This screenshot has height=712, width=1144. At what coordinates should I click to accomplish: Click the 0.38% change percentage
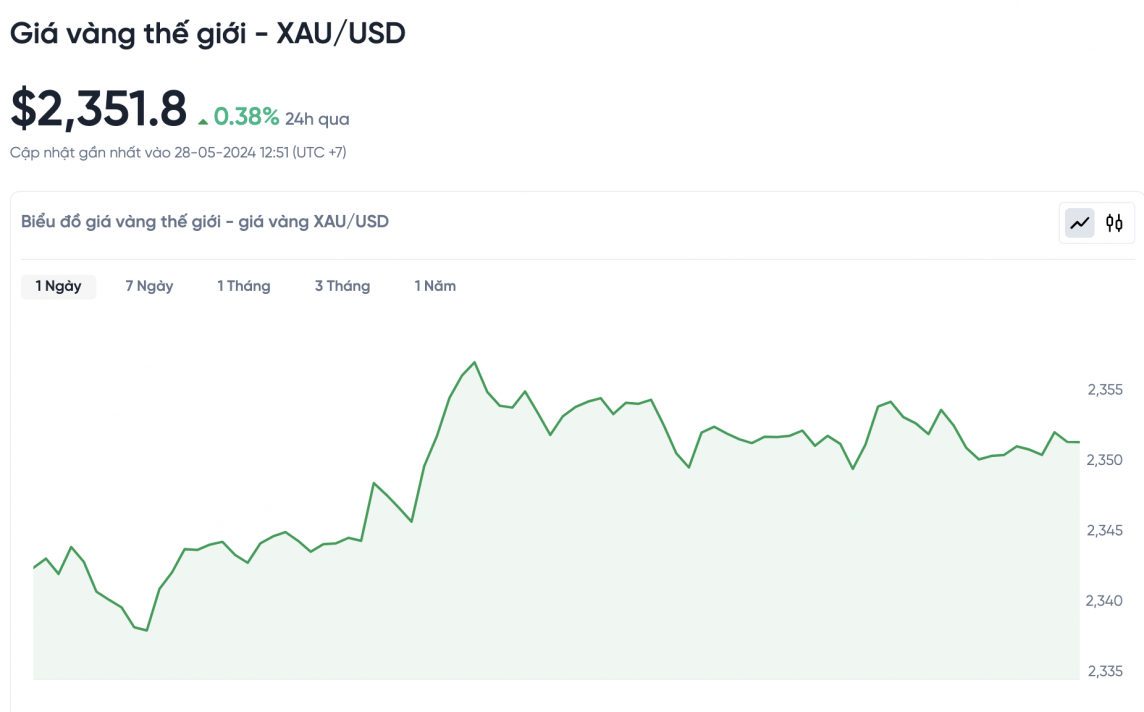coord(246,117)
